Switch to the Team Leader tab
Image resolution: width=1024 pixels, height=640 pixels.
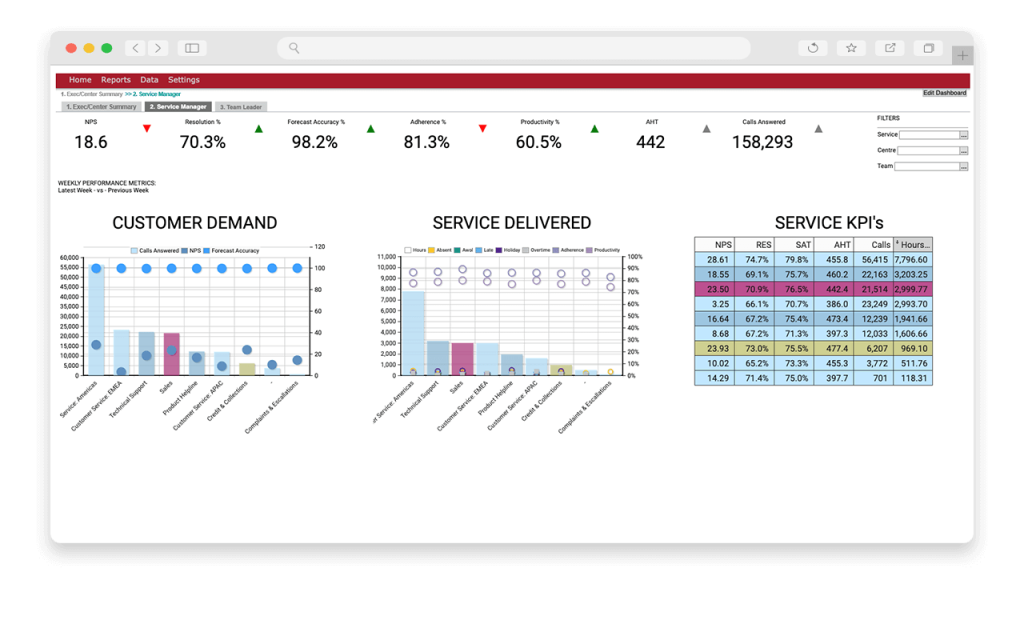241,106
